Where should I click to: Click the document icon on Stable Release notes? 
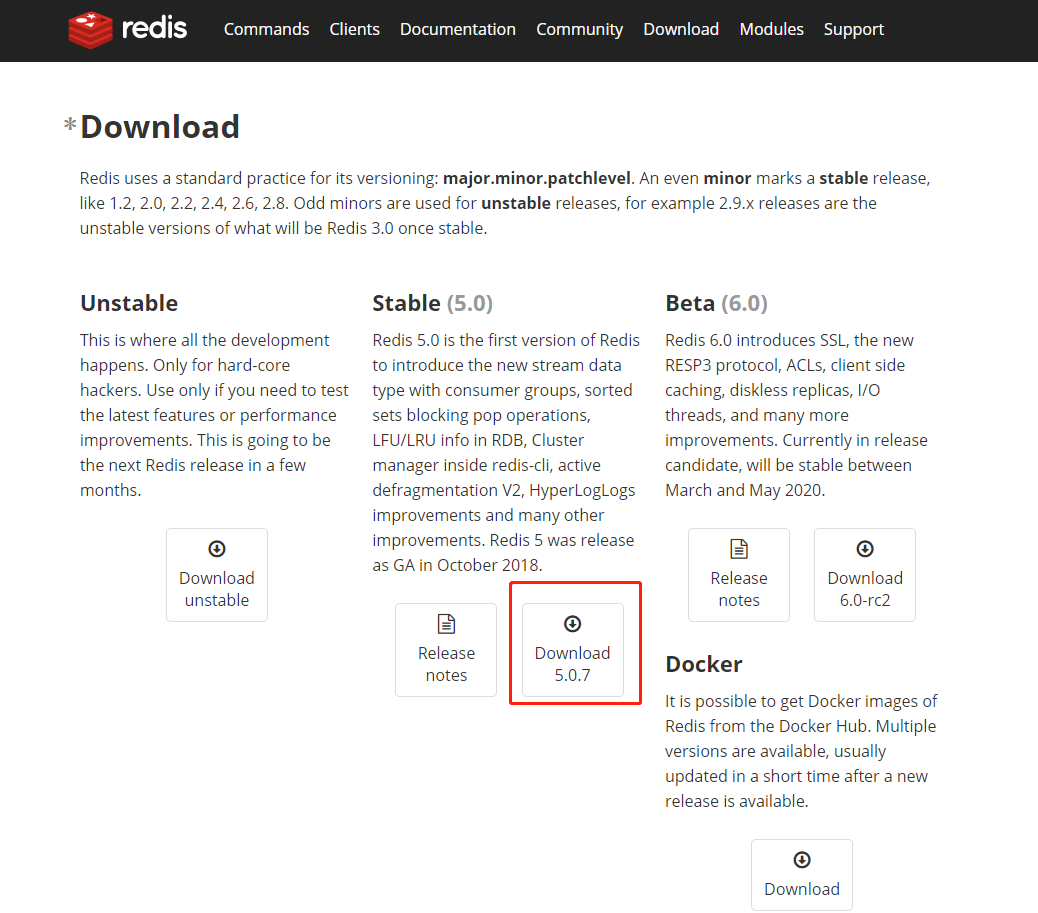pos(446,623)
